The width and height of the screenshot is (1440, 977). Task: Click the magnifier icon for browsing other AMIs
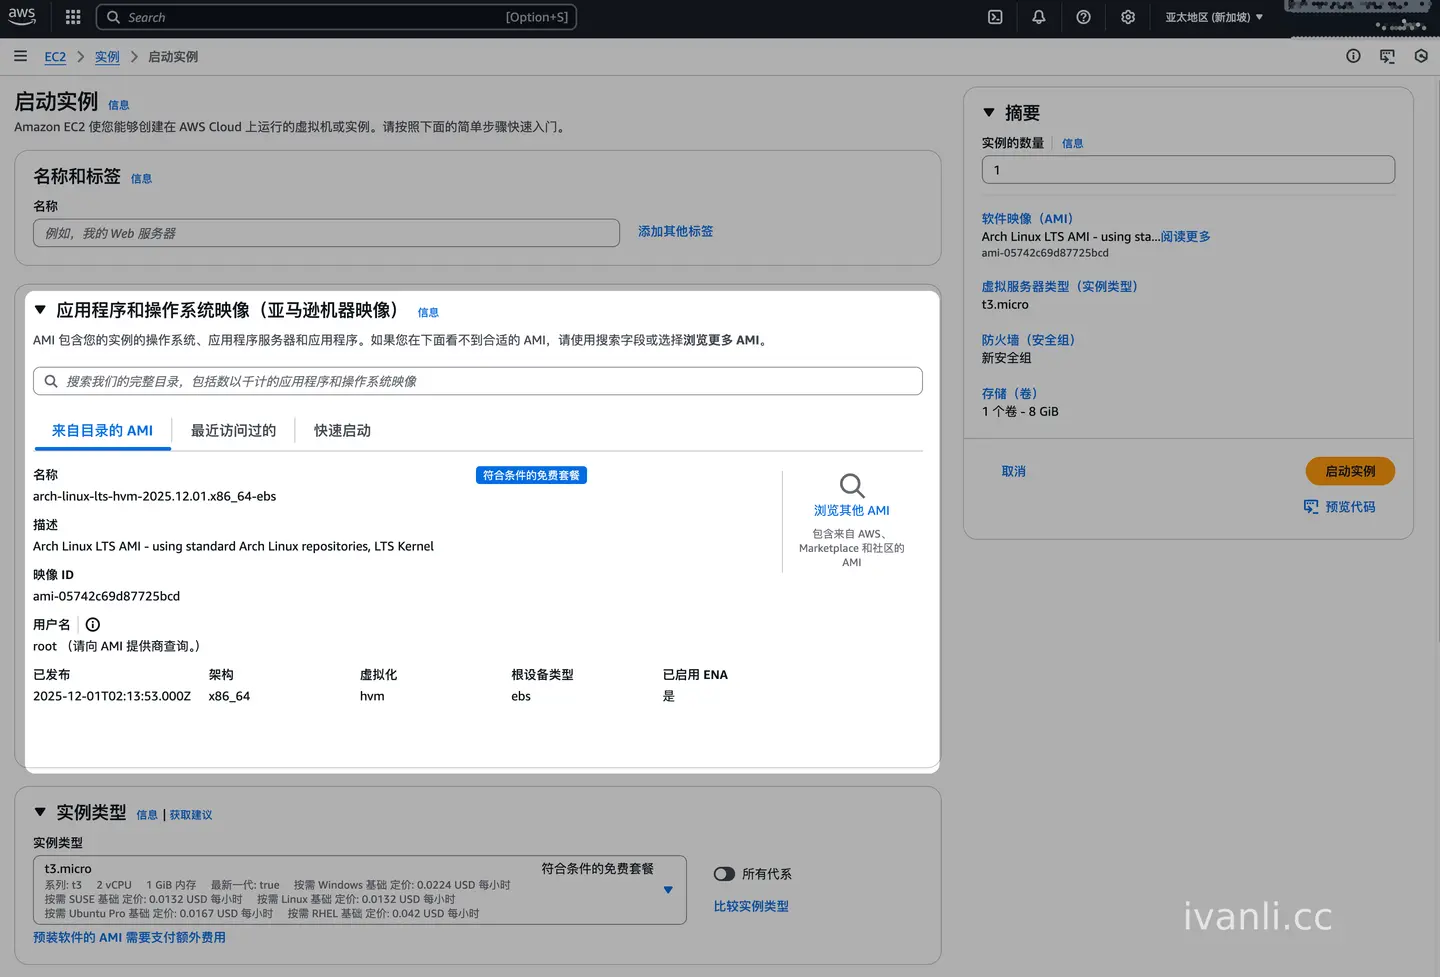point(852,486)
